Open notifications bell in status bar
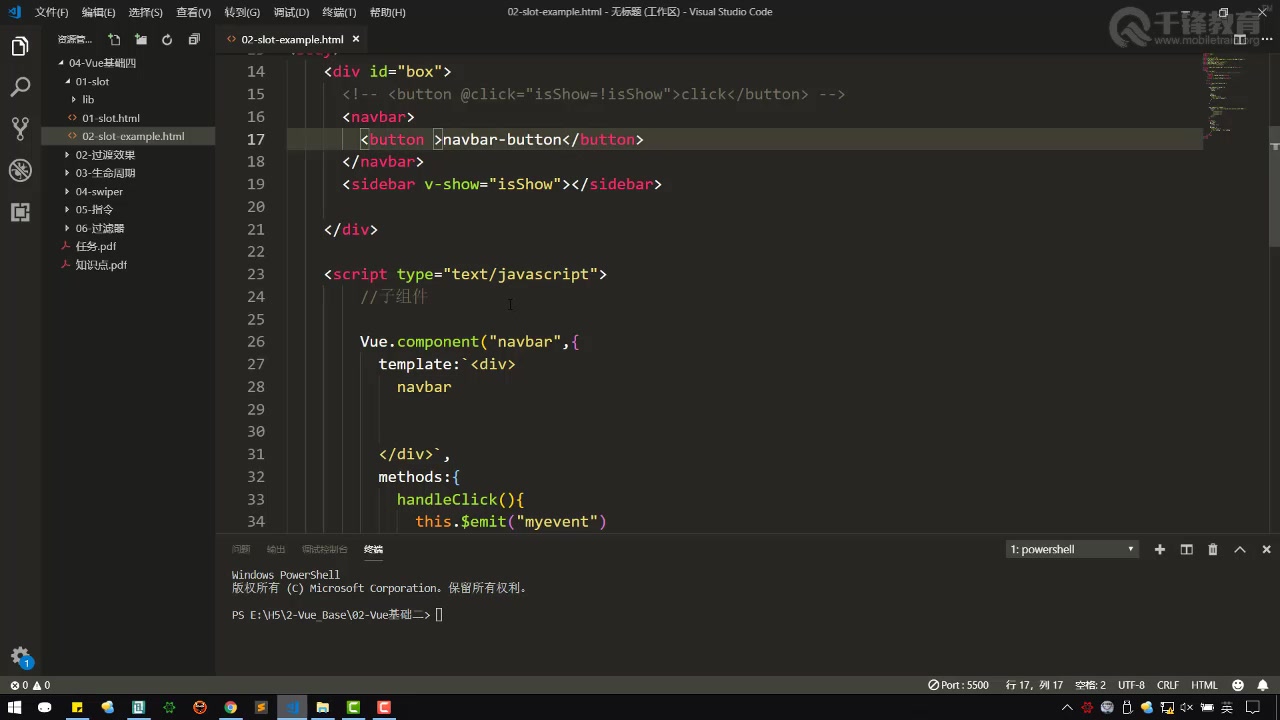This screenshot has height=720, width=1280. [1262, 685]
